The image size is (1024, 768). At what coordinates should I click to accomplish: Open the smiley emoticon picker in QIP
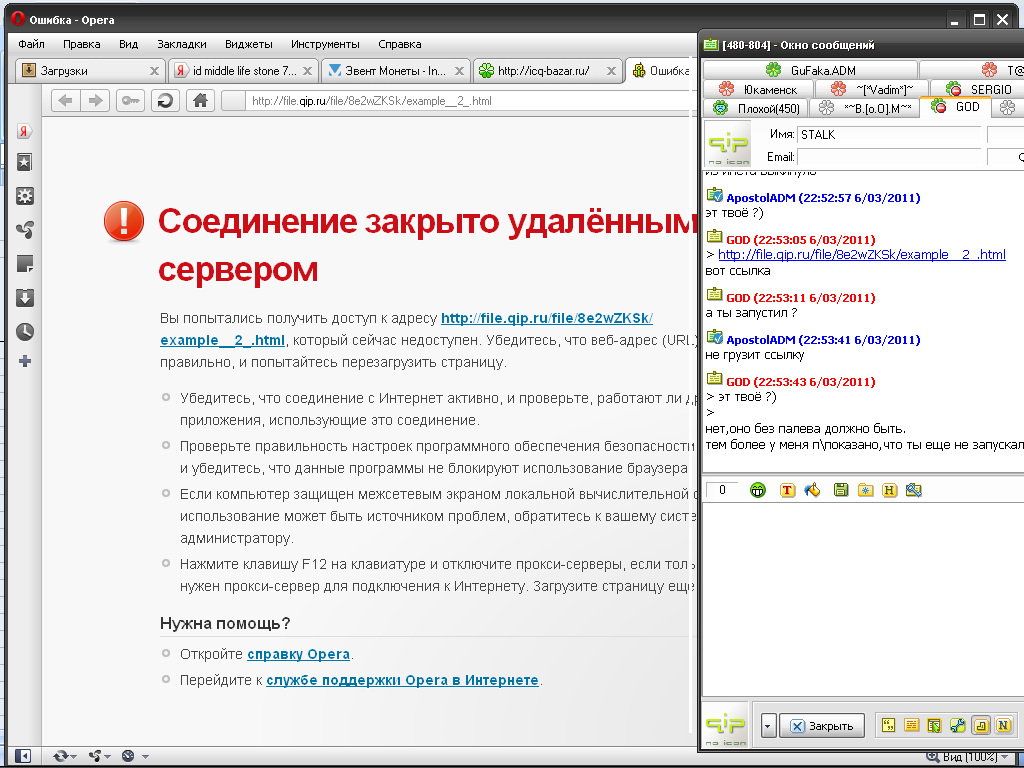[760, 490]
